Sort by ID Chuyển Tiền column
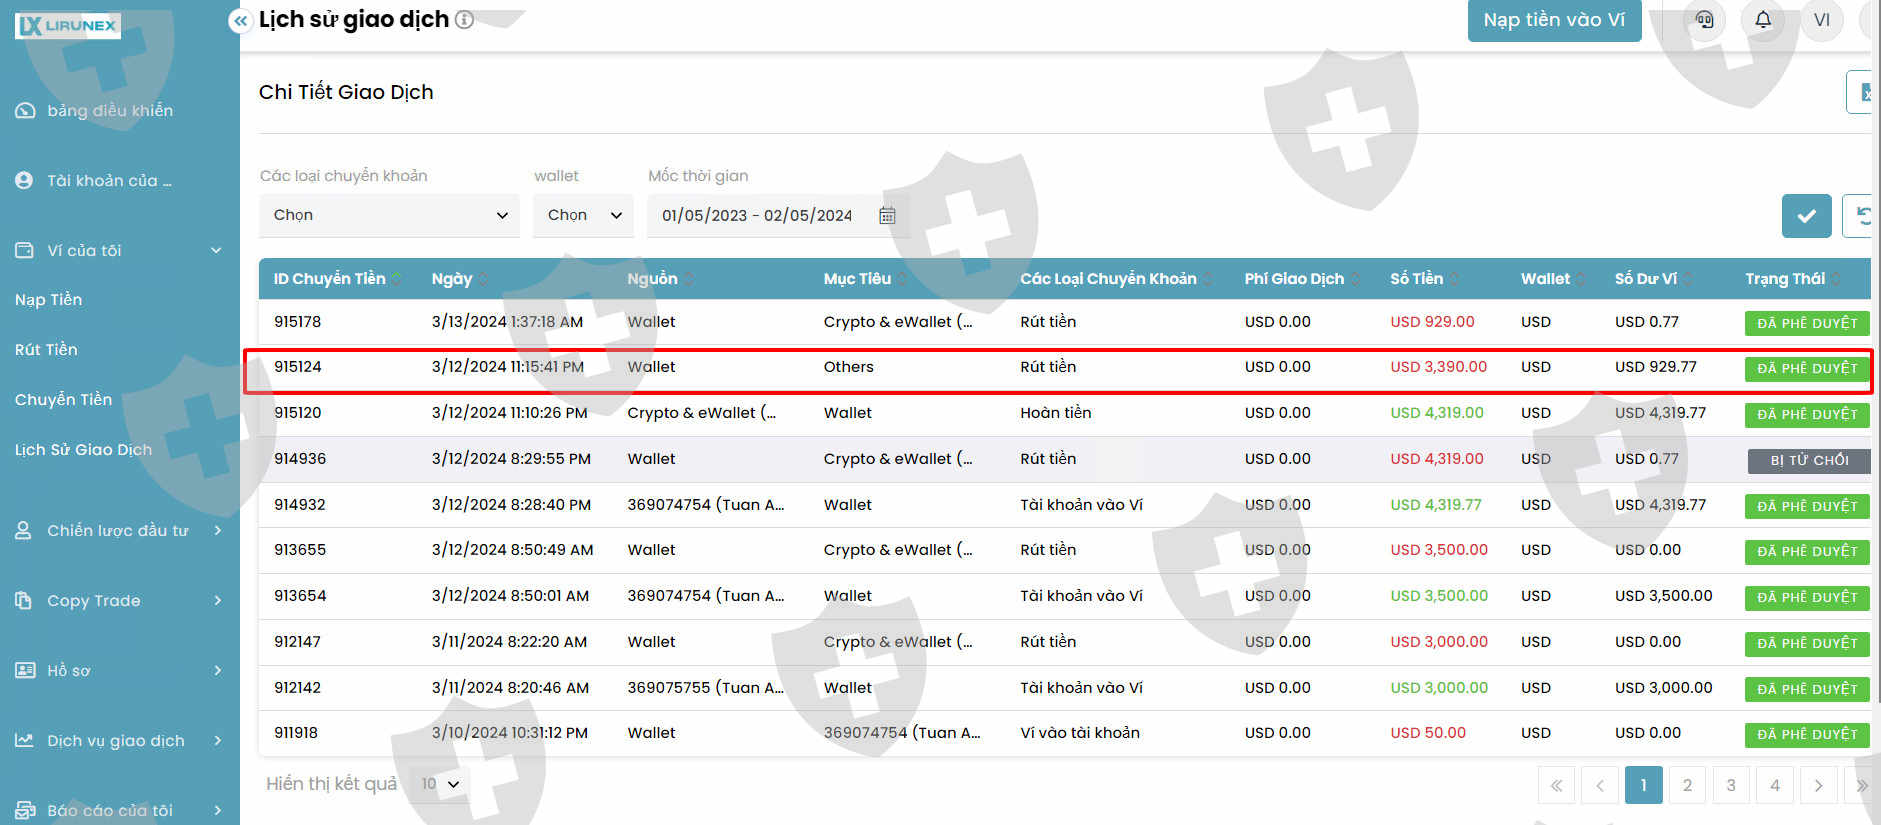 click(x=338, y=279)
